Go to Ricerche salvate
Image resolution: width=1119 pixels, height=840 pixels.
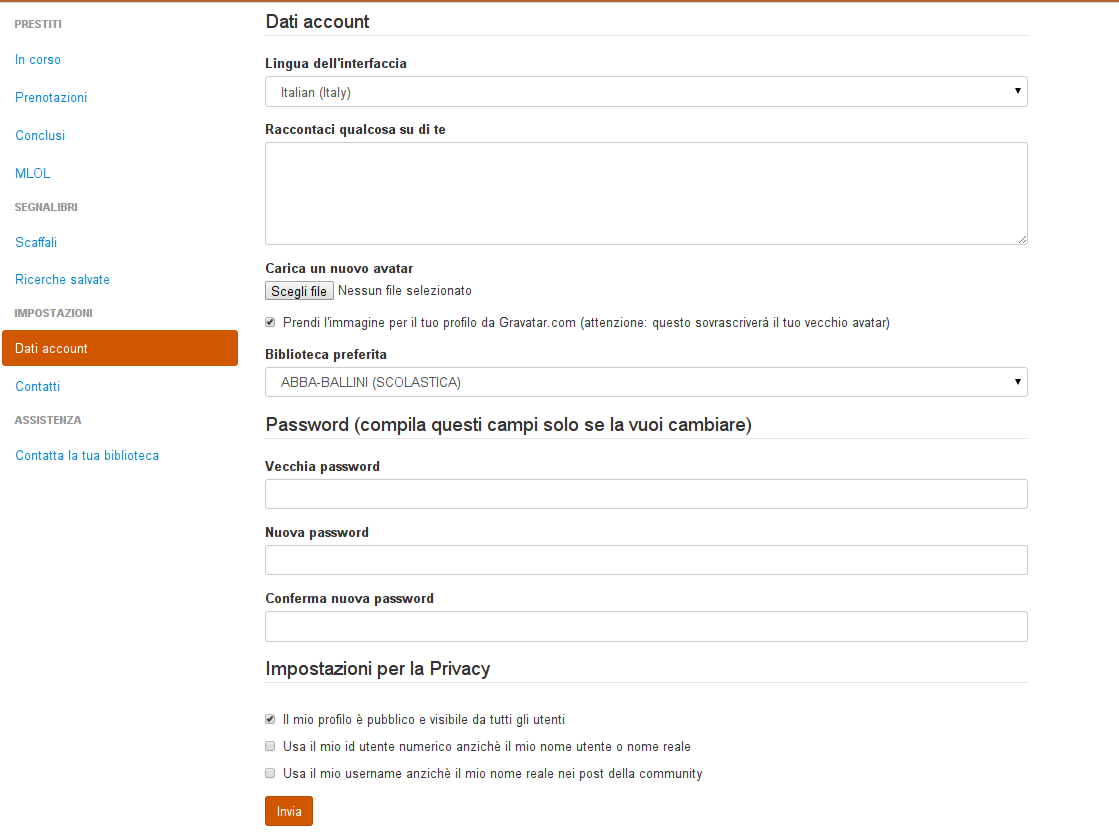coord(62,280)
